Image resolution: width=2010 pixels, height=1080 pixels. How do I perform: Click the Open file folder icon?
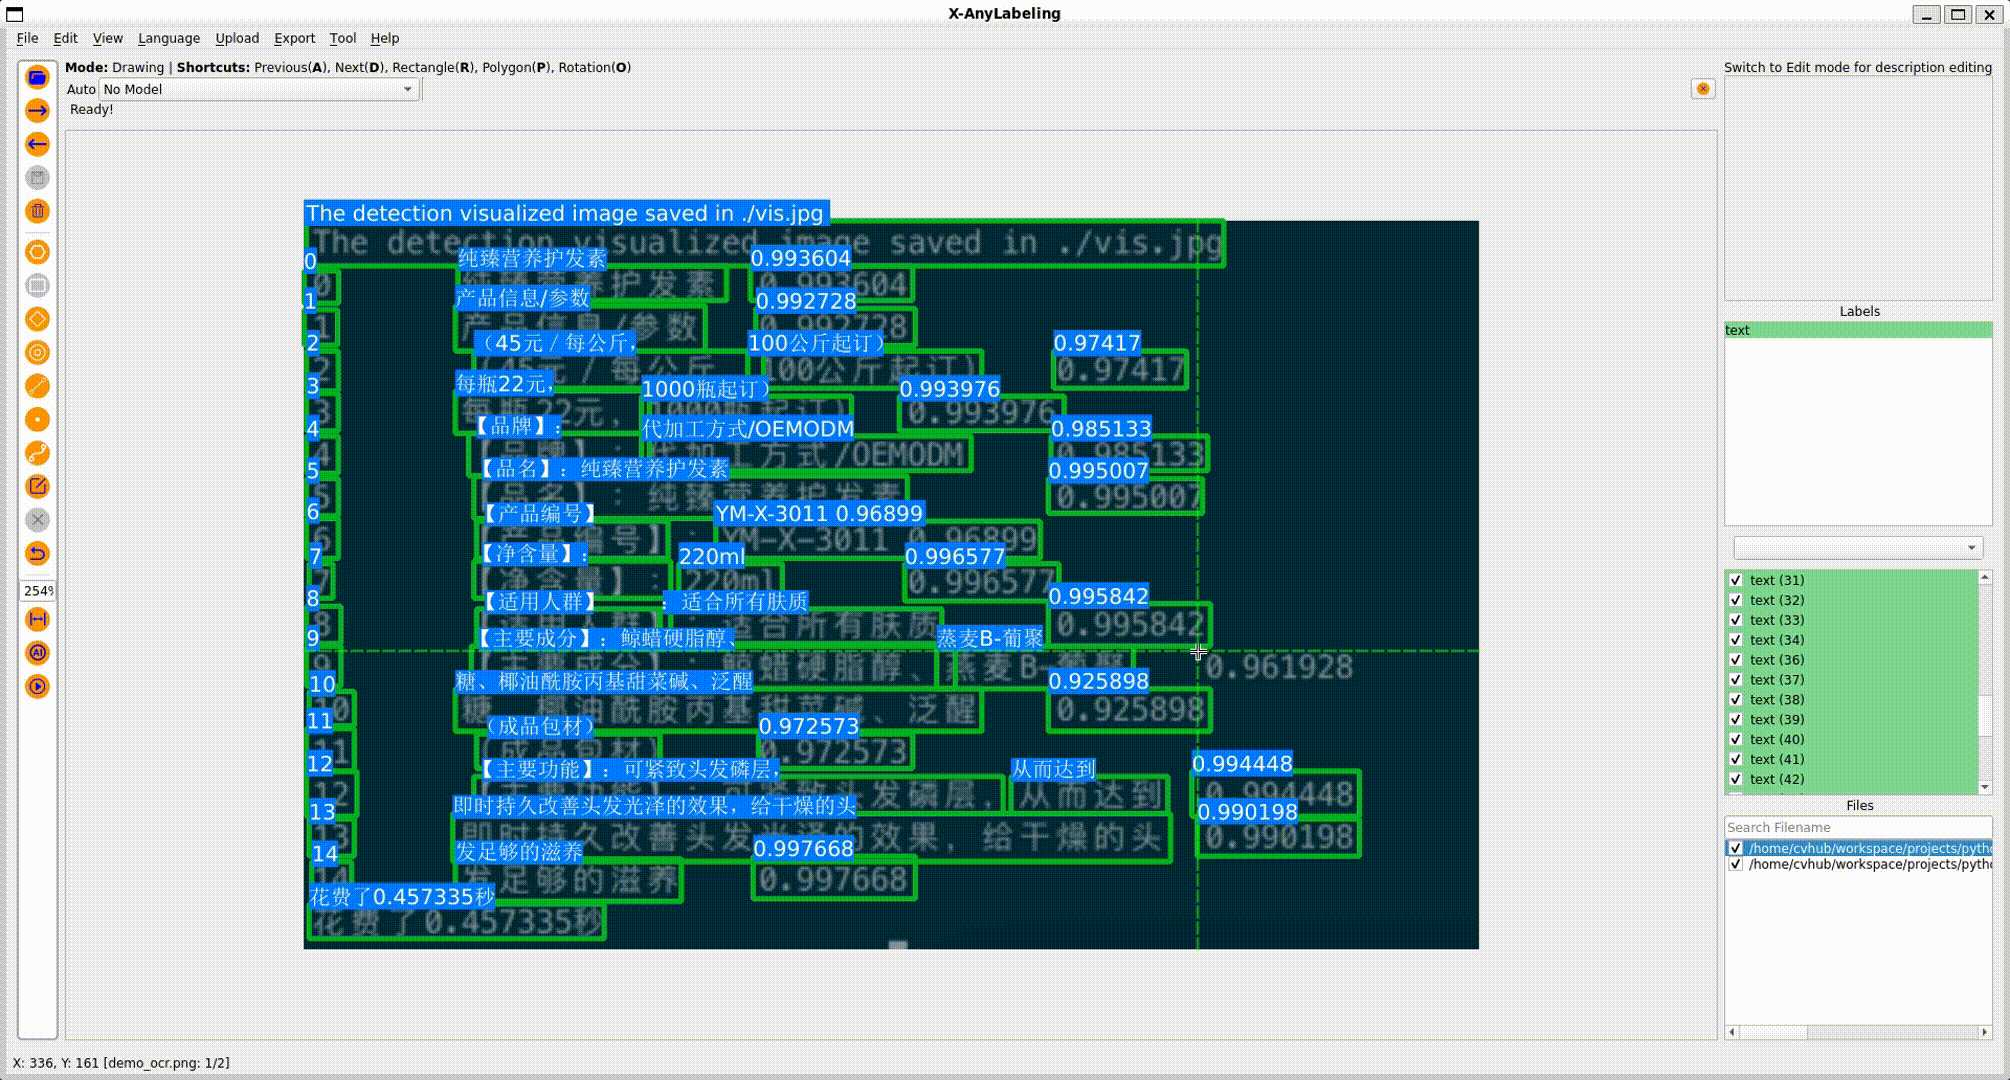(x=37, y=77)
